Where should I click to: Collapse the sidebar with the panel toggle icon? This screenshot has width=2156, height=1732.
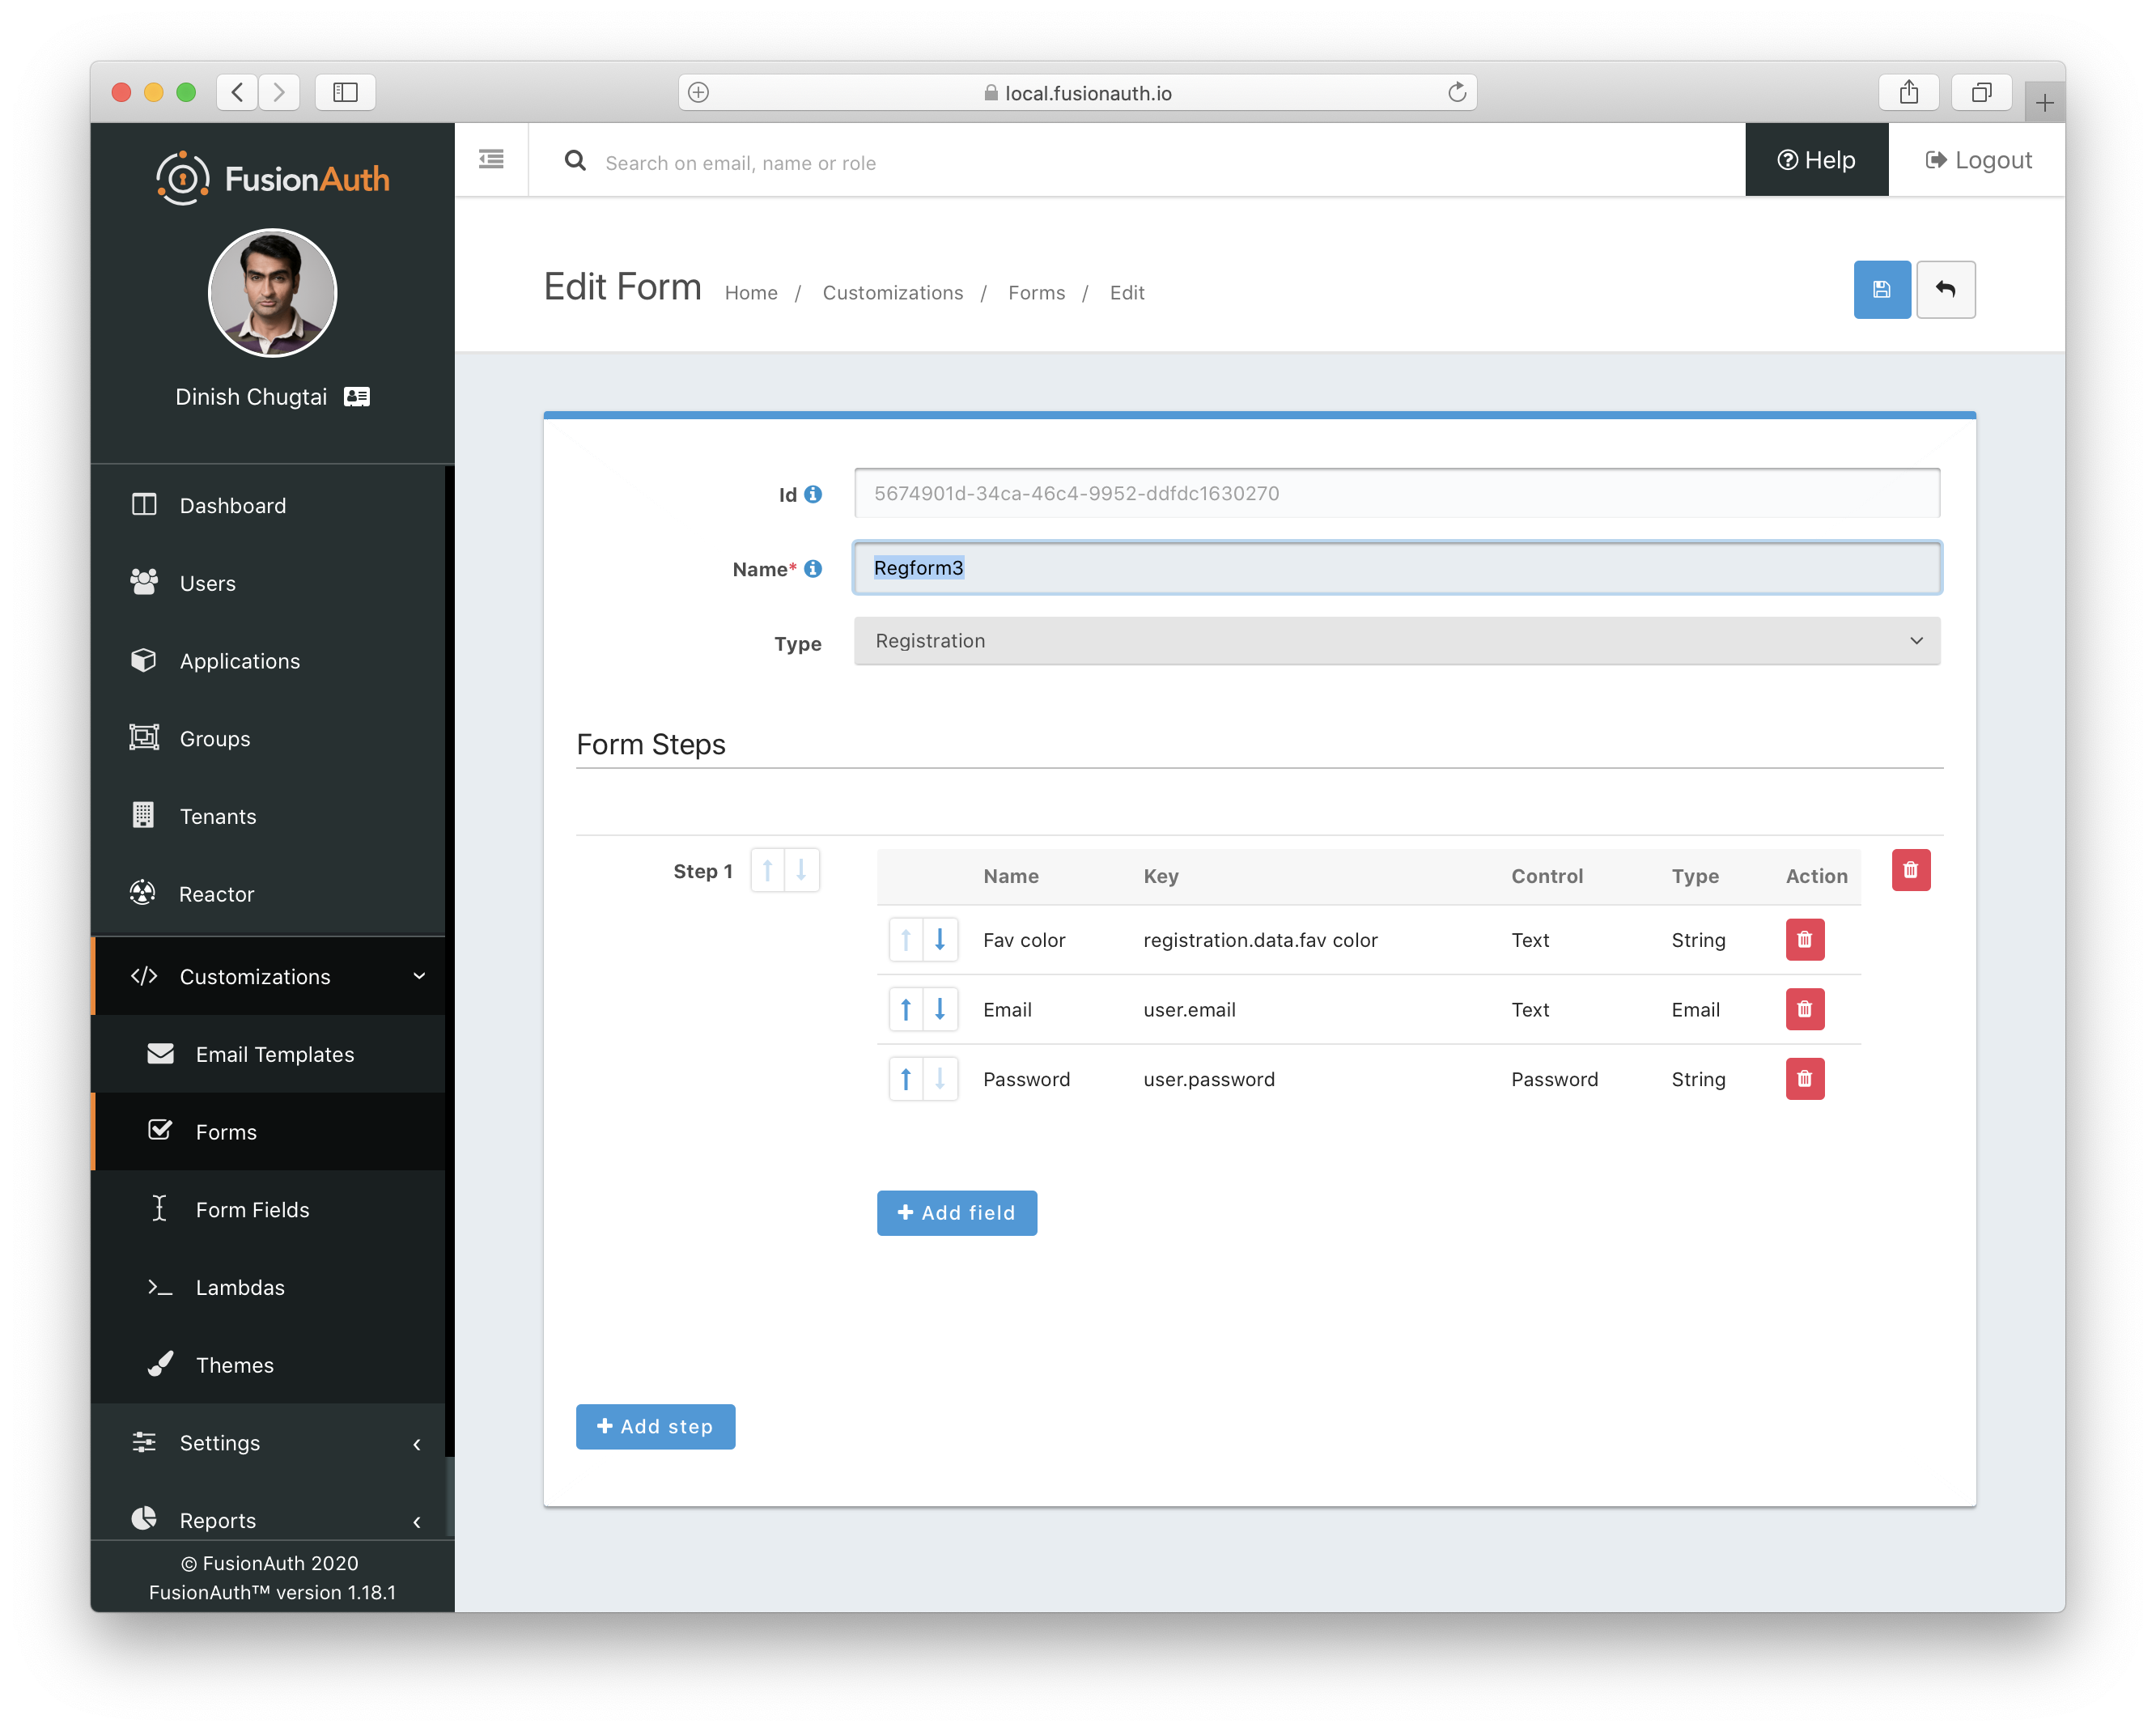pos(490,159)
